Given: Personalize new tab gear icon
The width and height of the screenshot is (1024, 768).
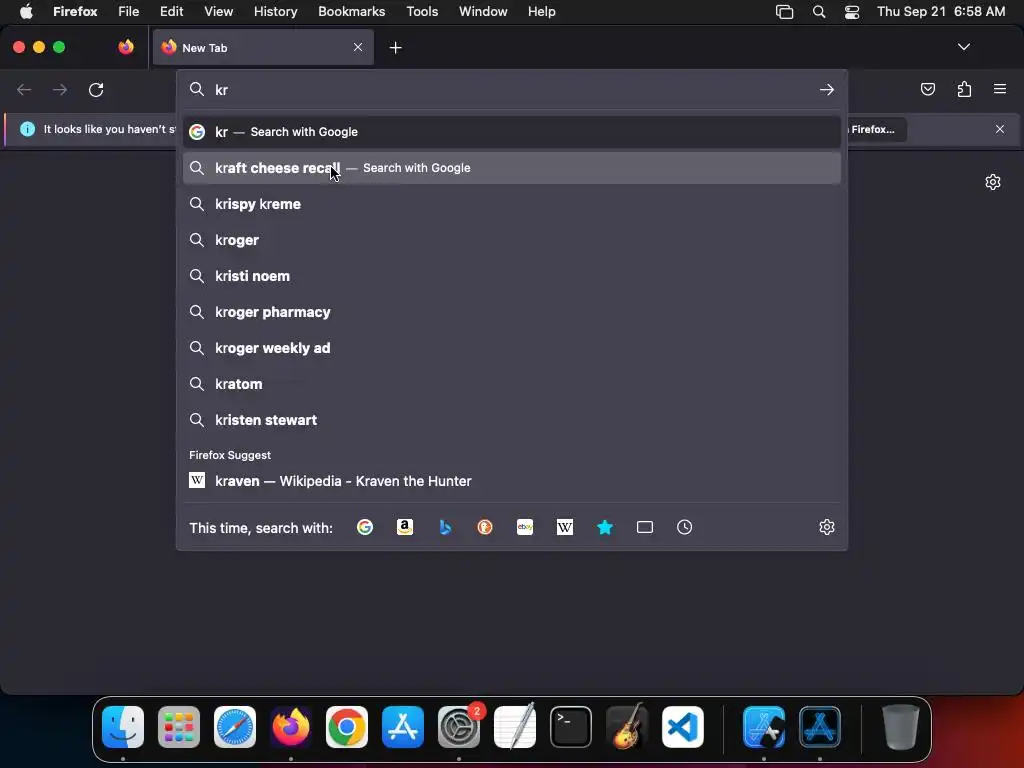Looking at the screenshot, I should pos(993,182).
